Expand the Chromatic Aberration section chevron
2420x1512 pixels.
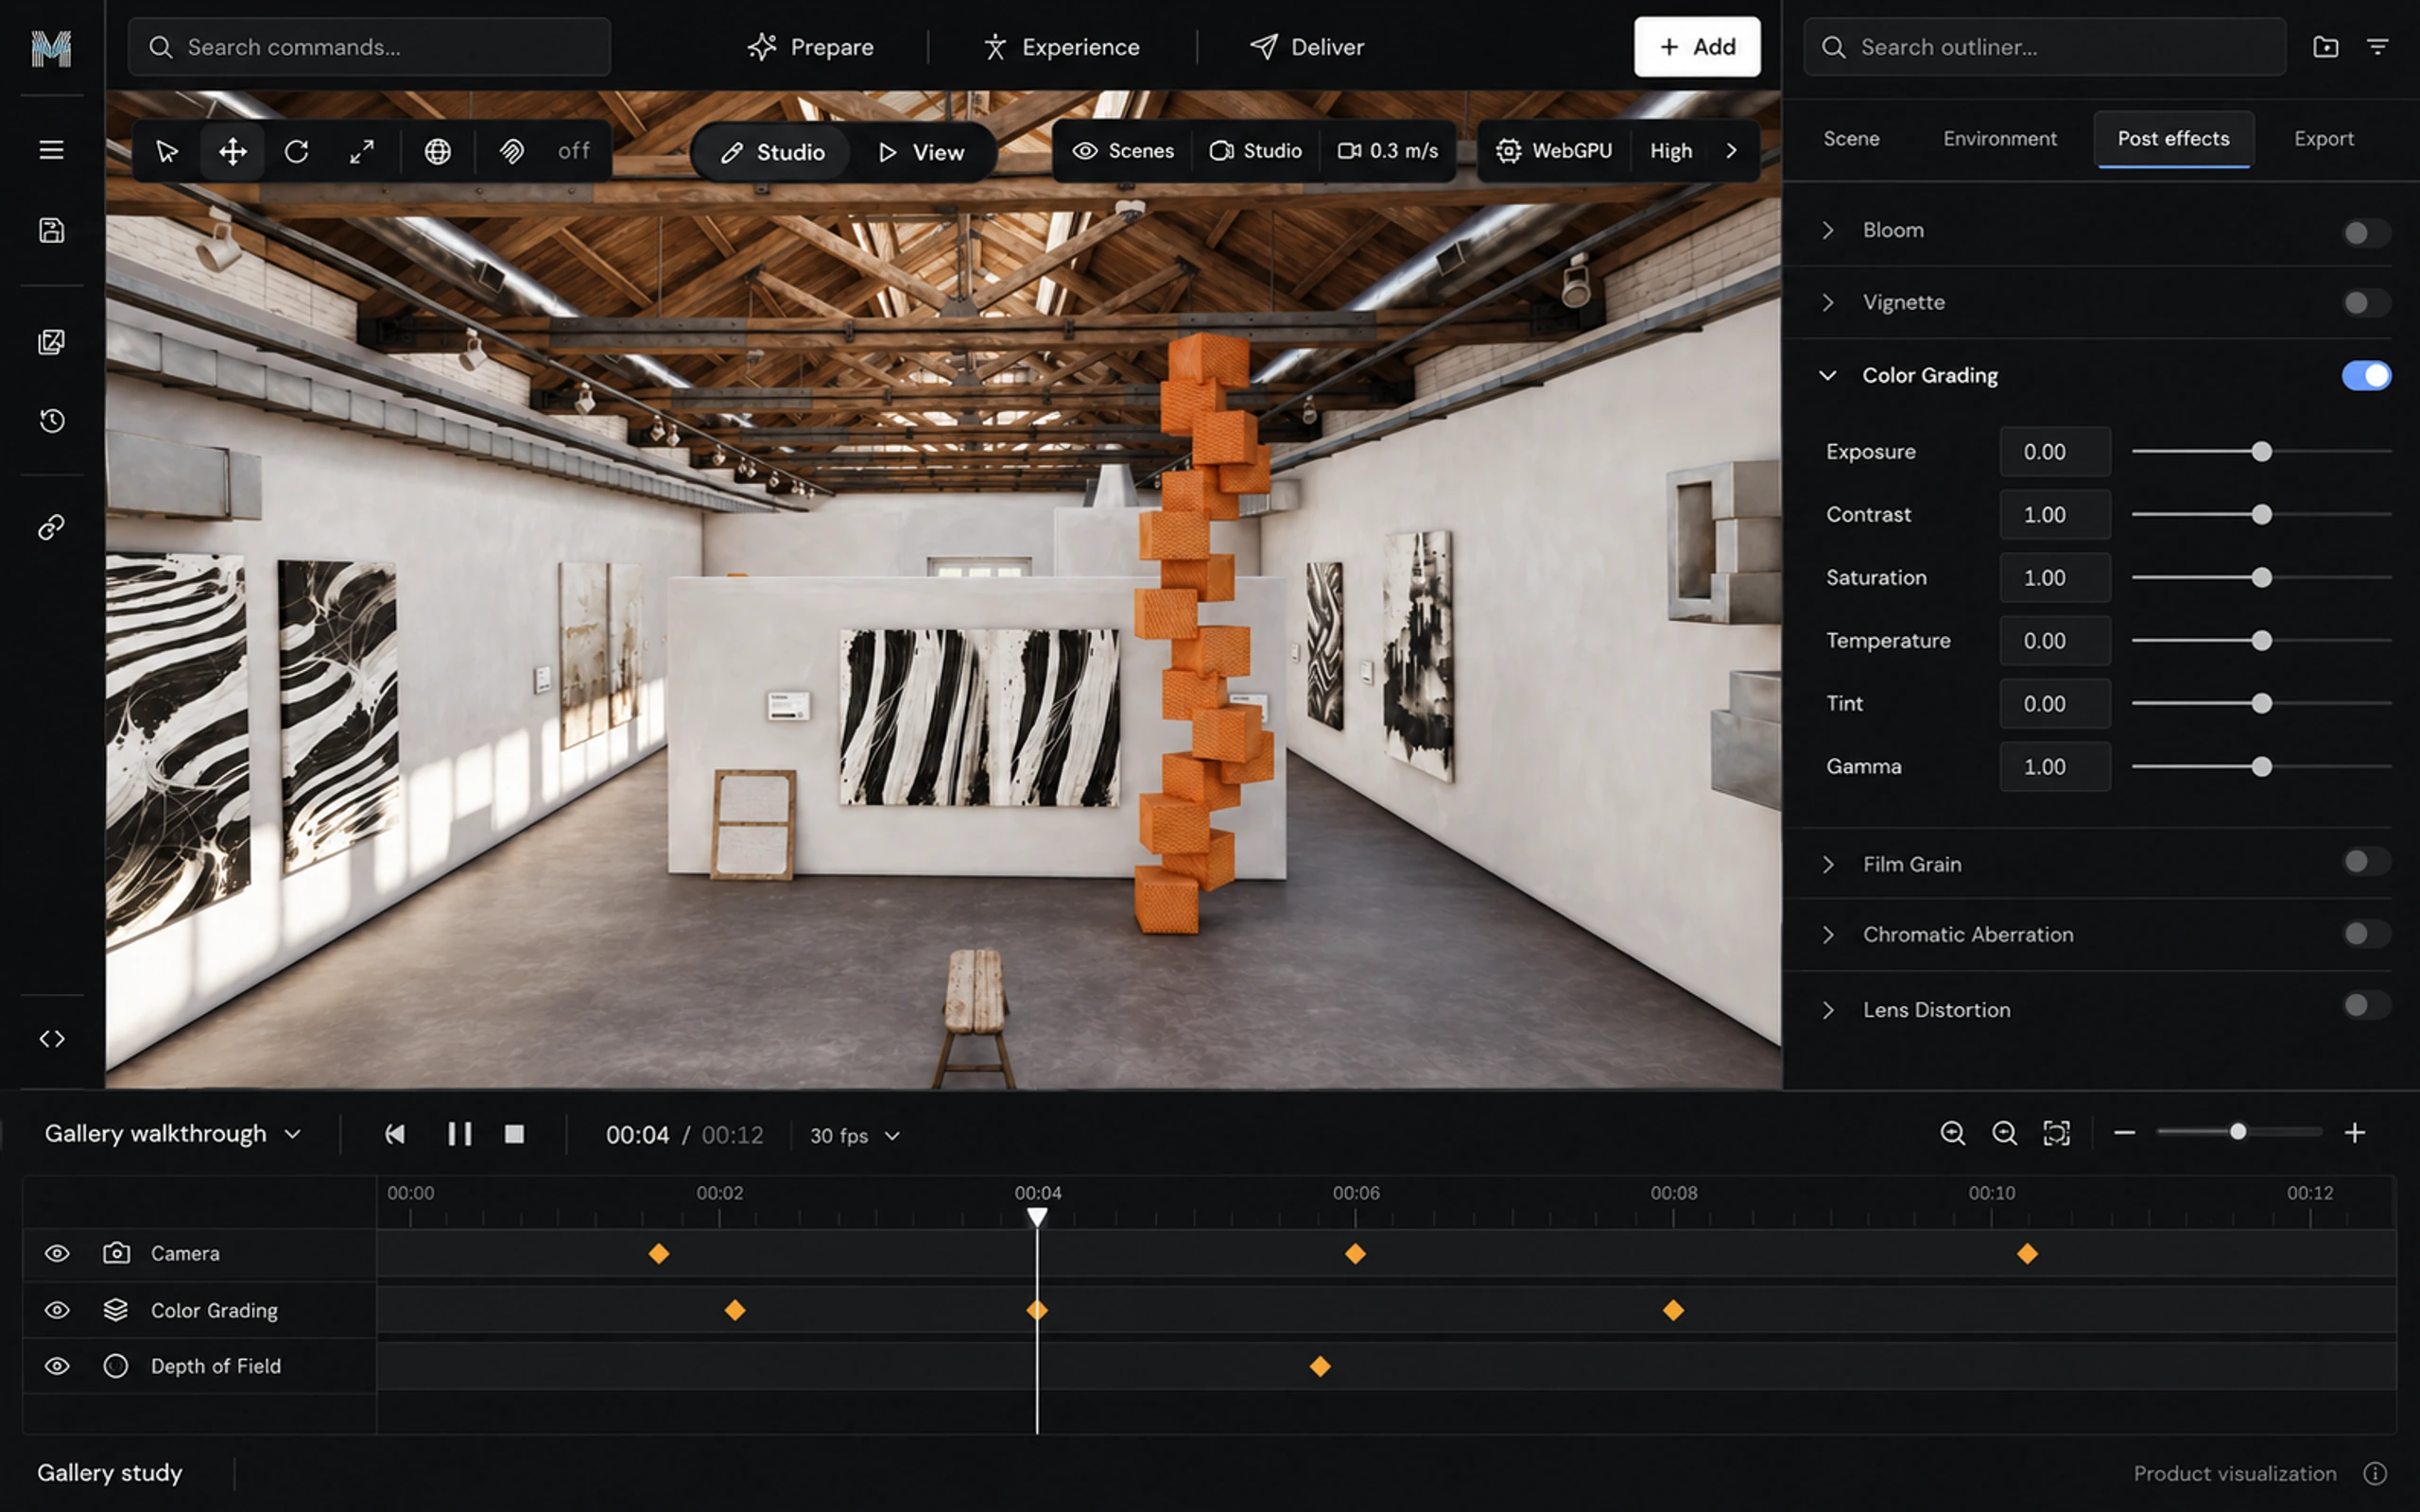tap(1828, 934)
